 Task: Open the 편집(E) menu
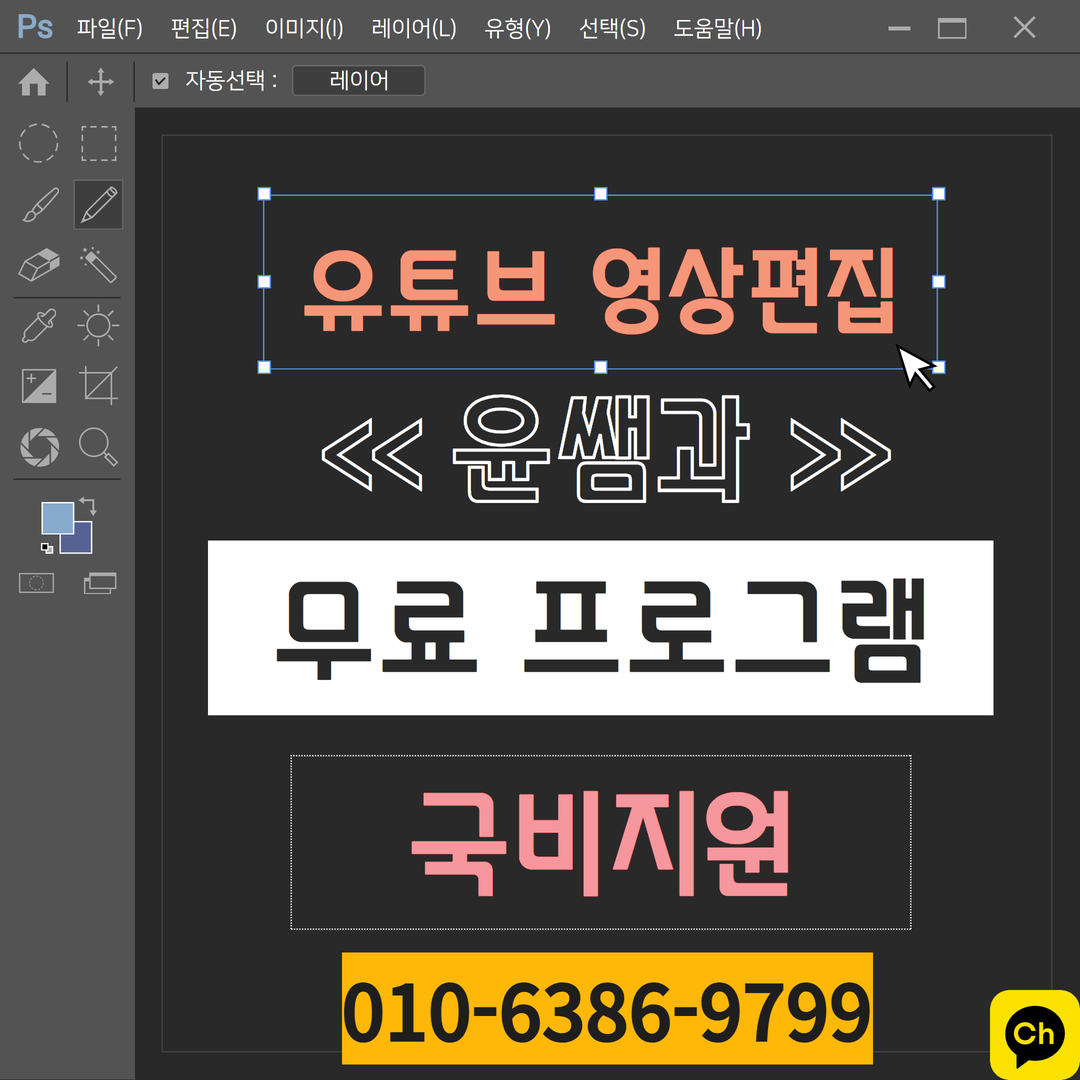pos(204,28)
